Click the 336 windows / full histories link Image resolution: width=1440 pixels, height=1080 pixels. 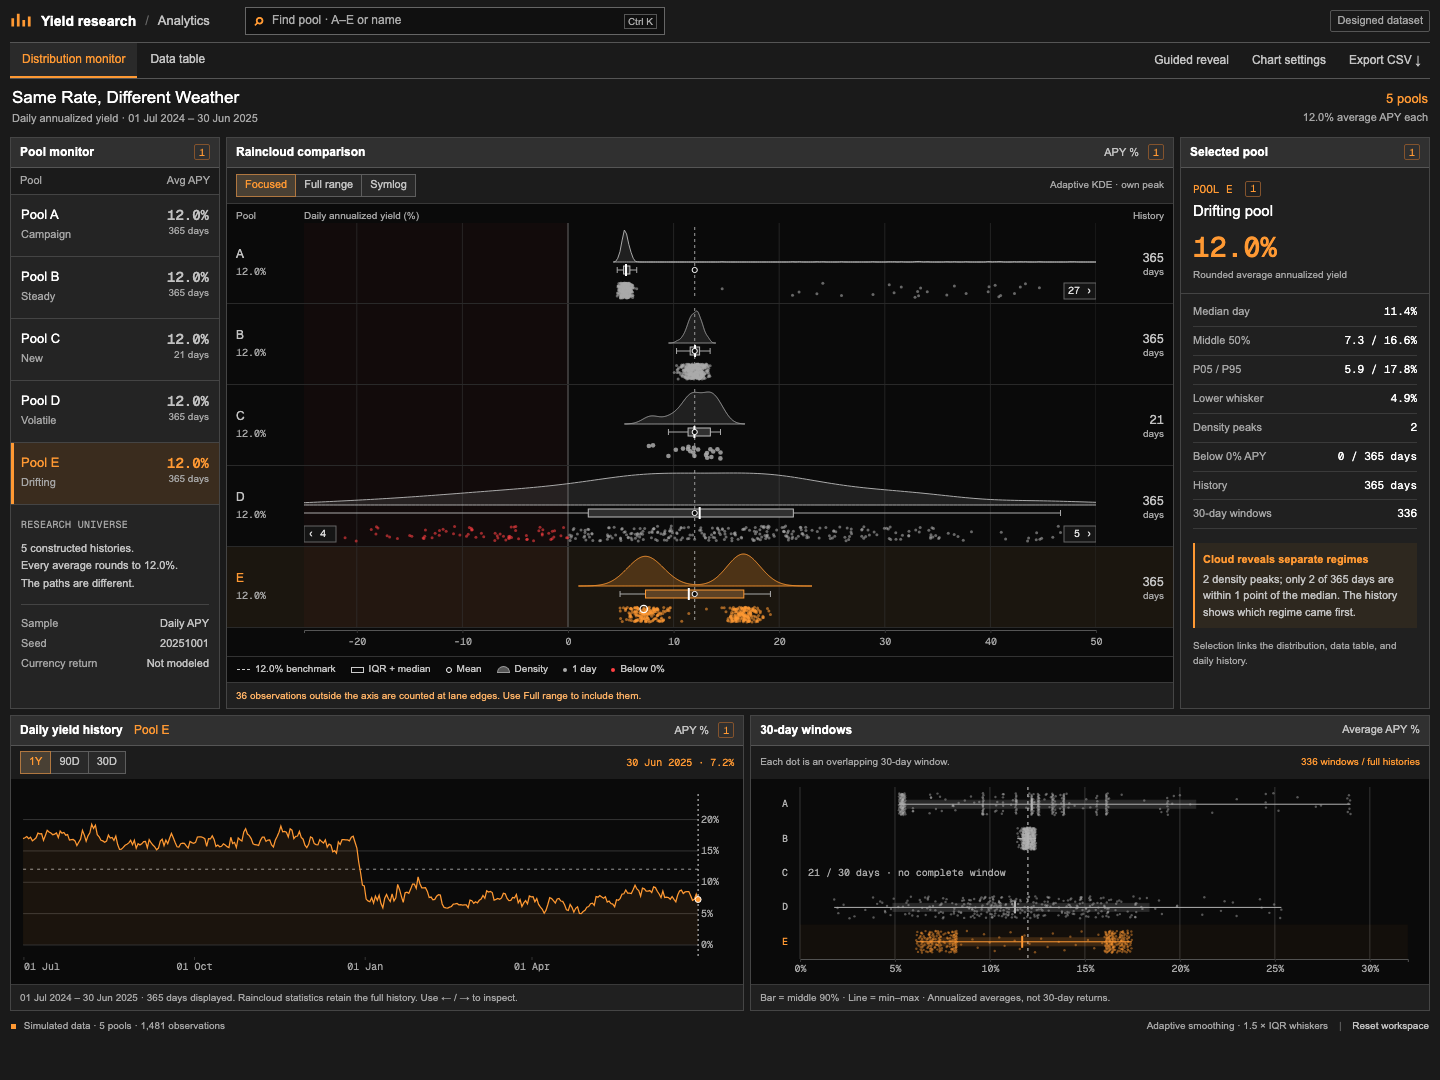click(x=1360, y=762)
